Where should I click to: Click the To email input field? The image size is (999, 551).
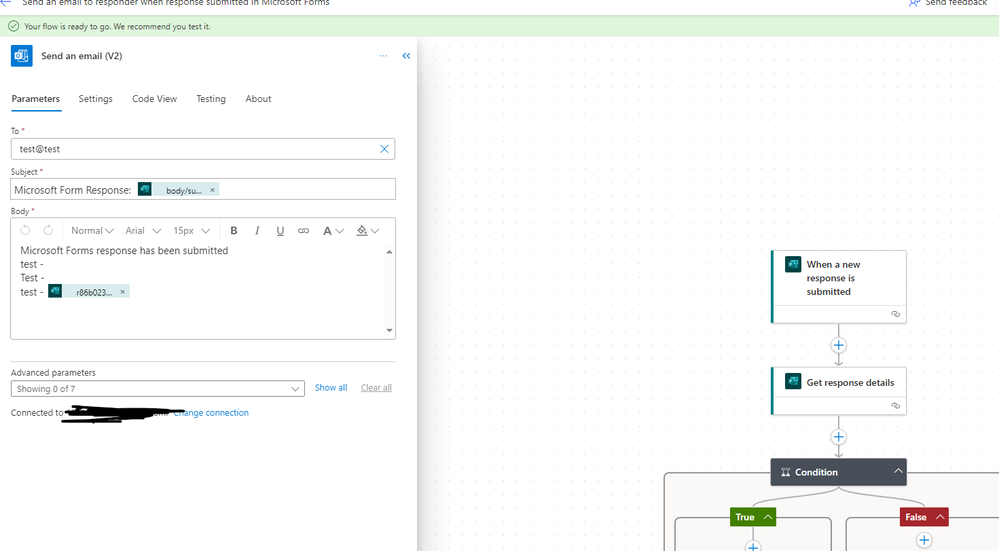[203, 149]
